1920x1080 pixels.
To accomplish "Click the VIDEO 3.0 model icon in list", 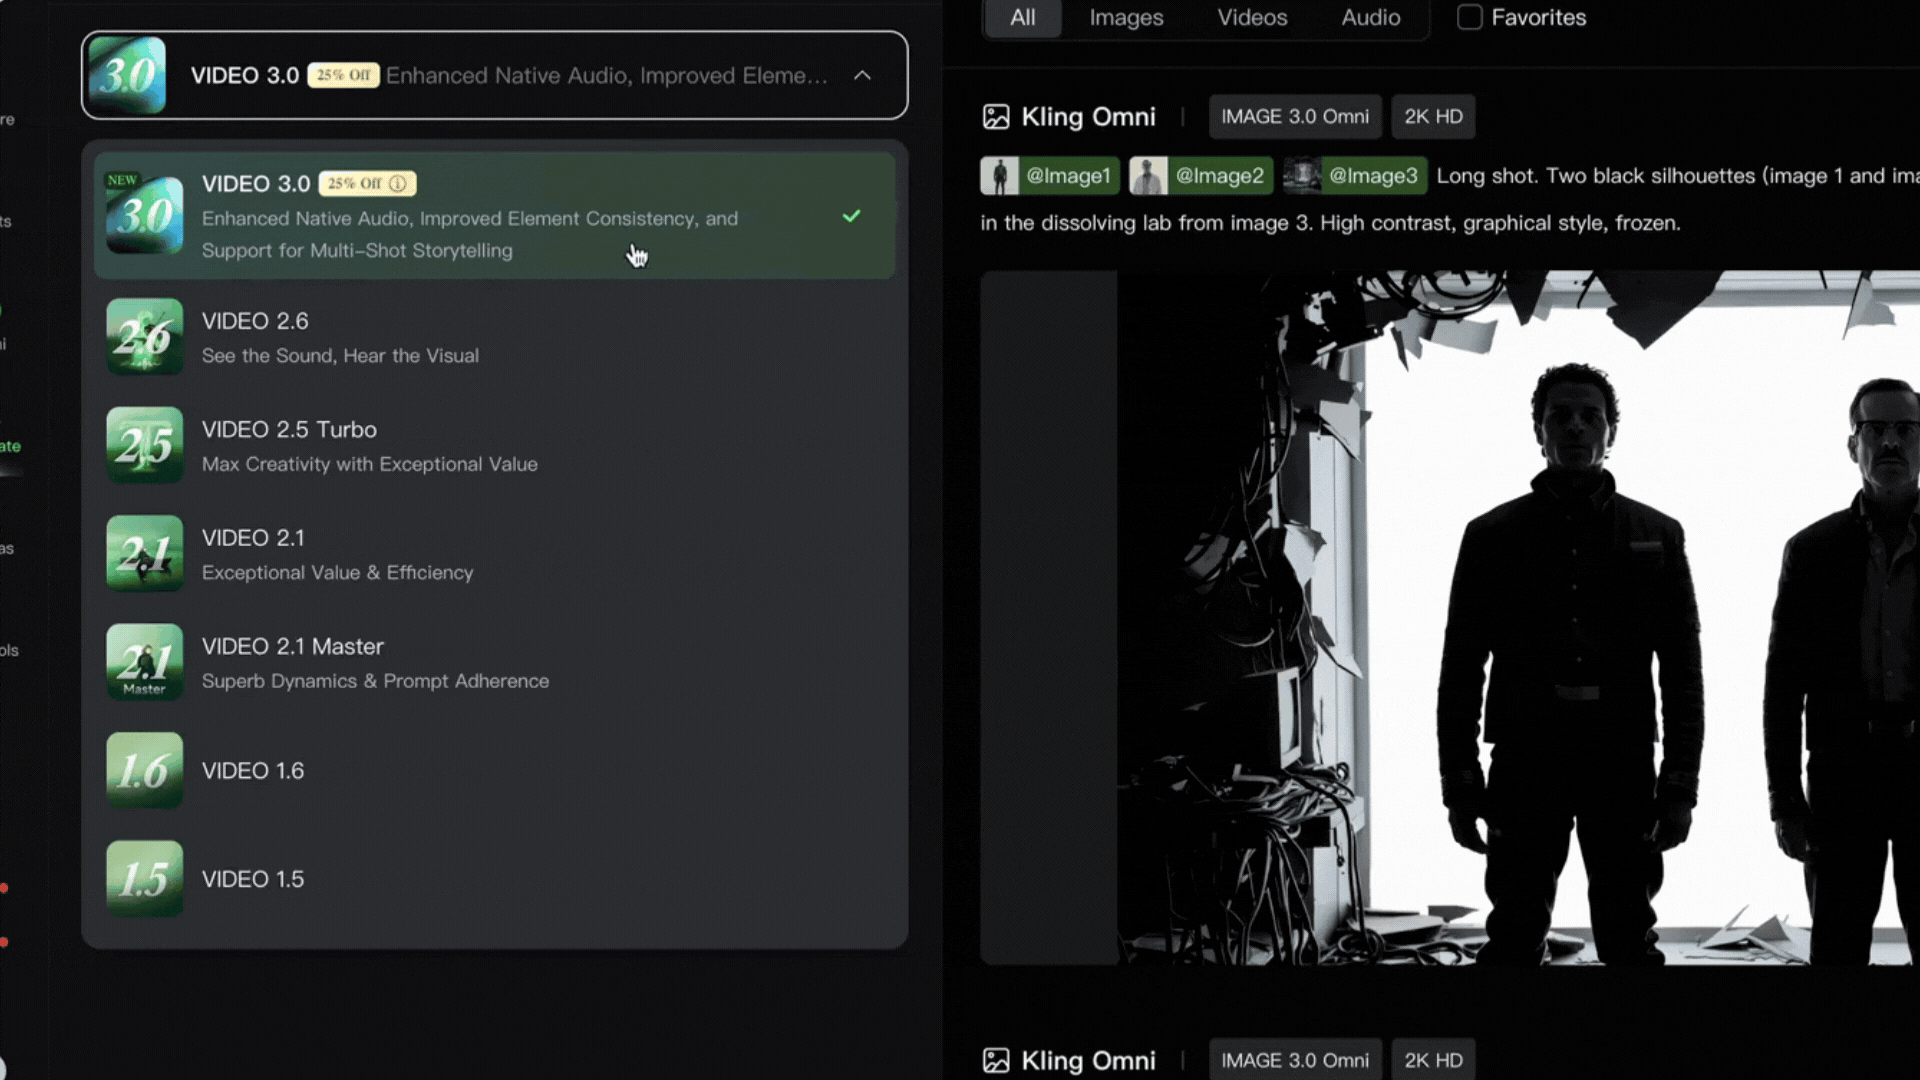I will 145,214.
